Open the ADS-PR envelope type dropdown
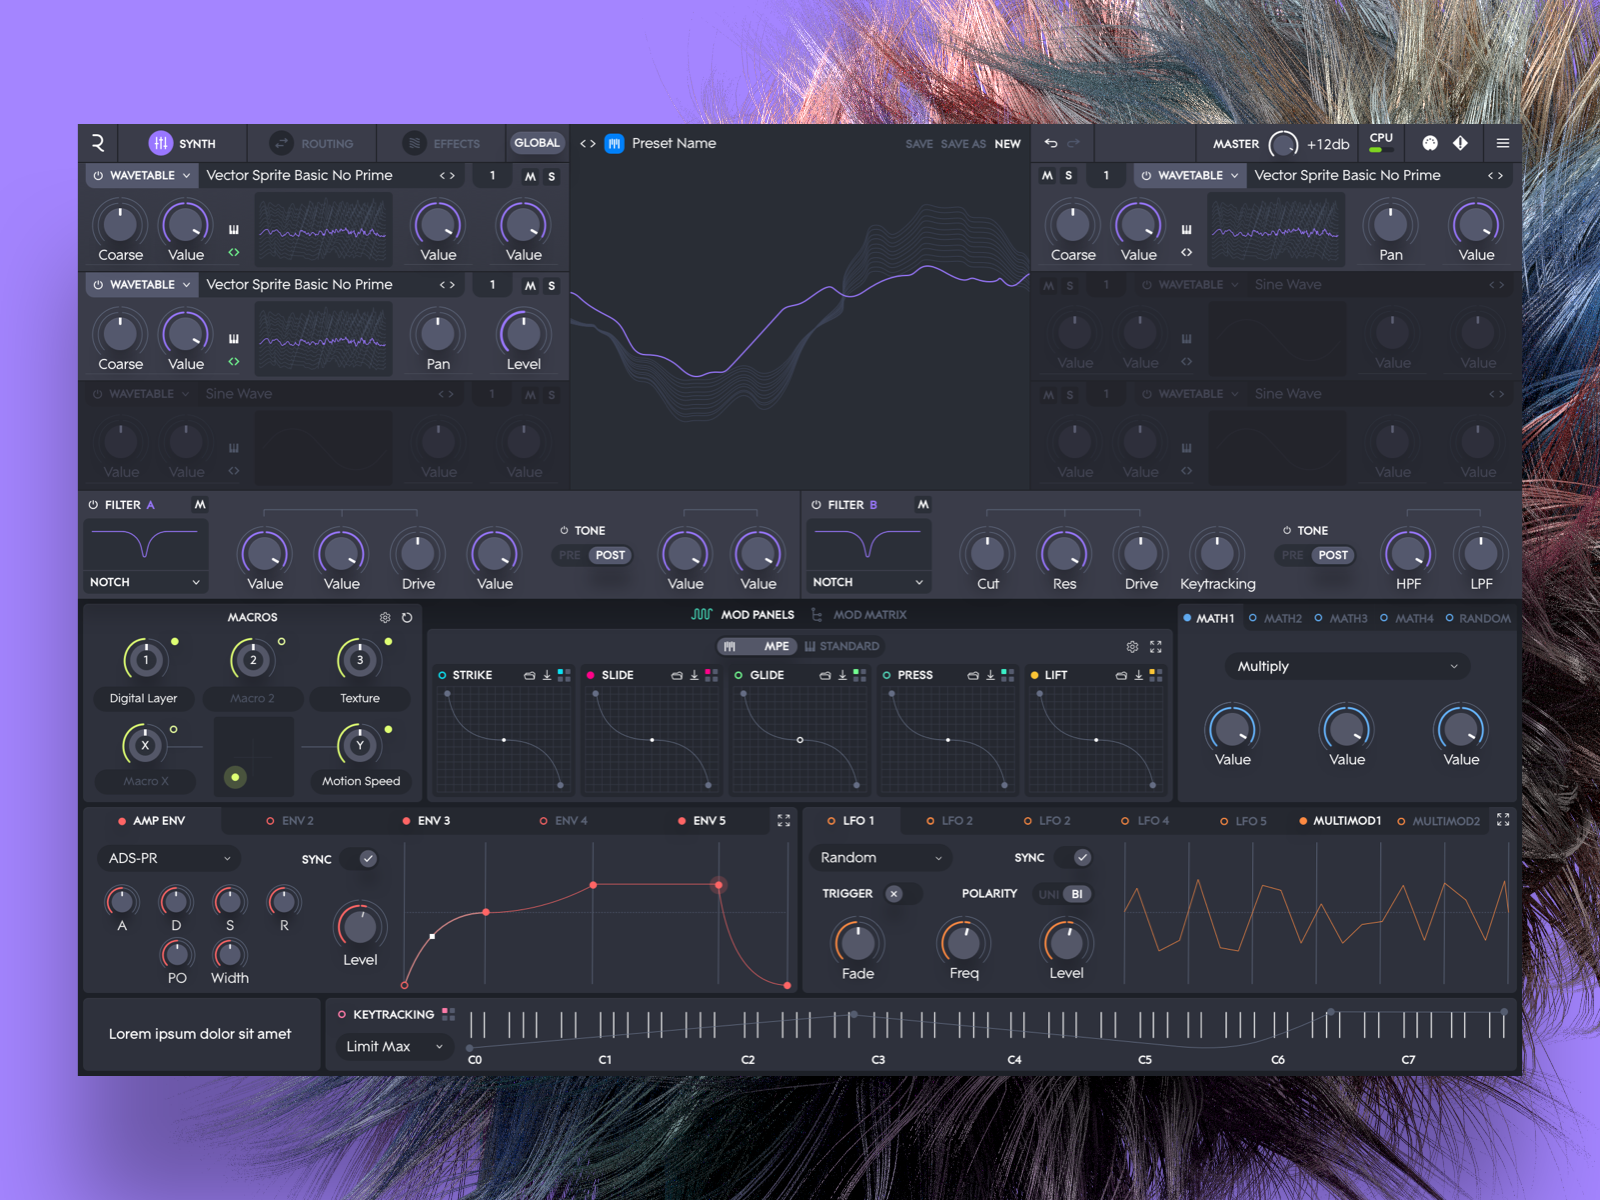This screenshot has height=1200, width=1600. (169, 858)
